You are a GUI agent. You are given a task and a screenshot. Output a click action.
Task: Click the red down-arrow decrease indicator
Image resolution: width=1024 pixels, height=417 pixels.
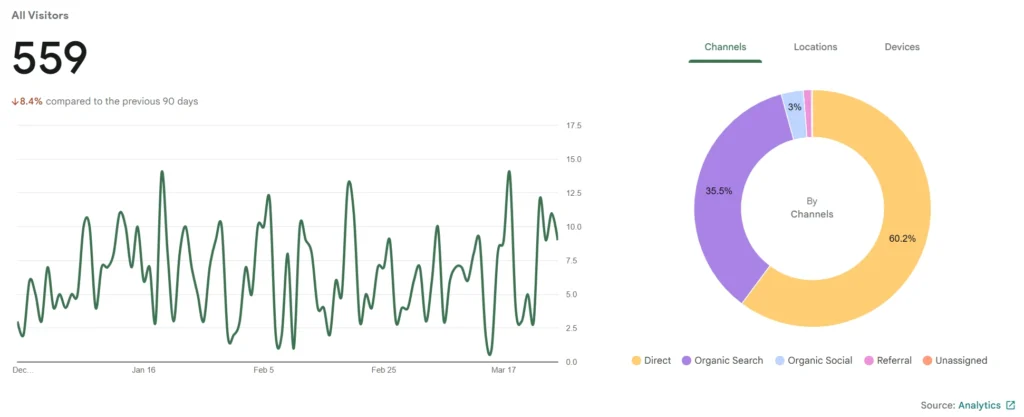15,101
